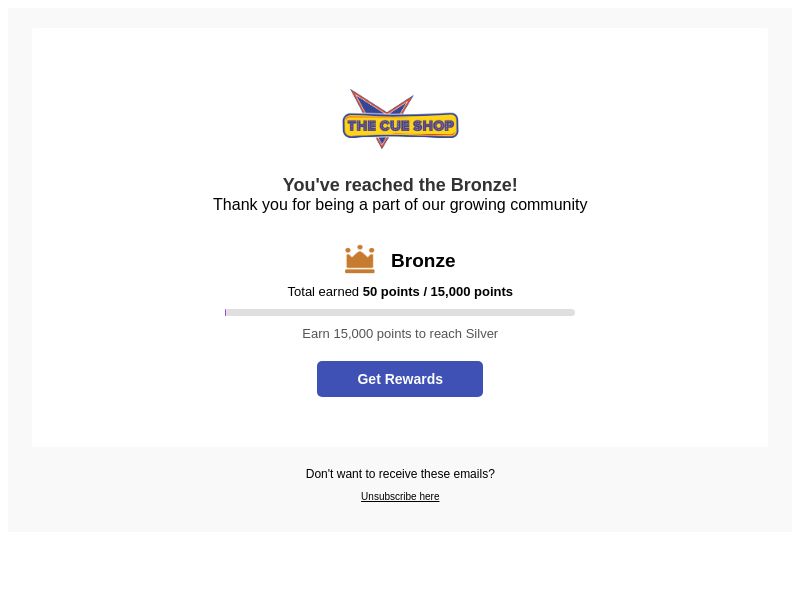Click the word Silver in the tier hint

point(482,334)
